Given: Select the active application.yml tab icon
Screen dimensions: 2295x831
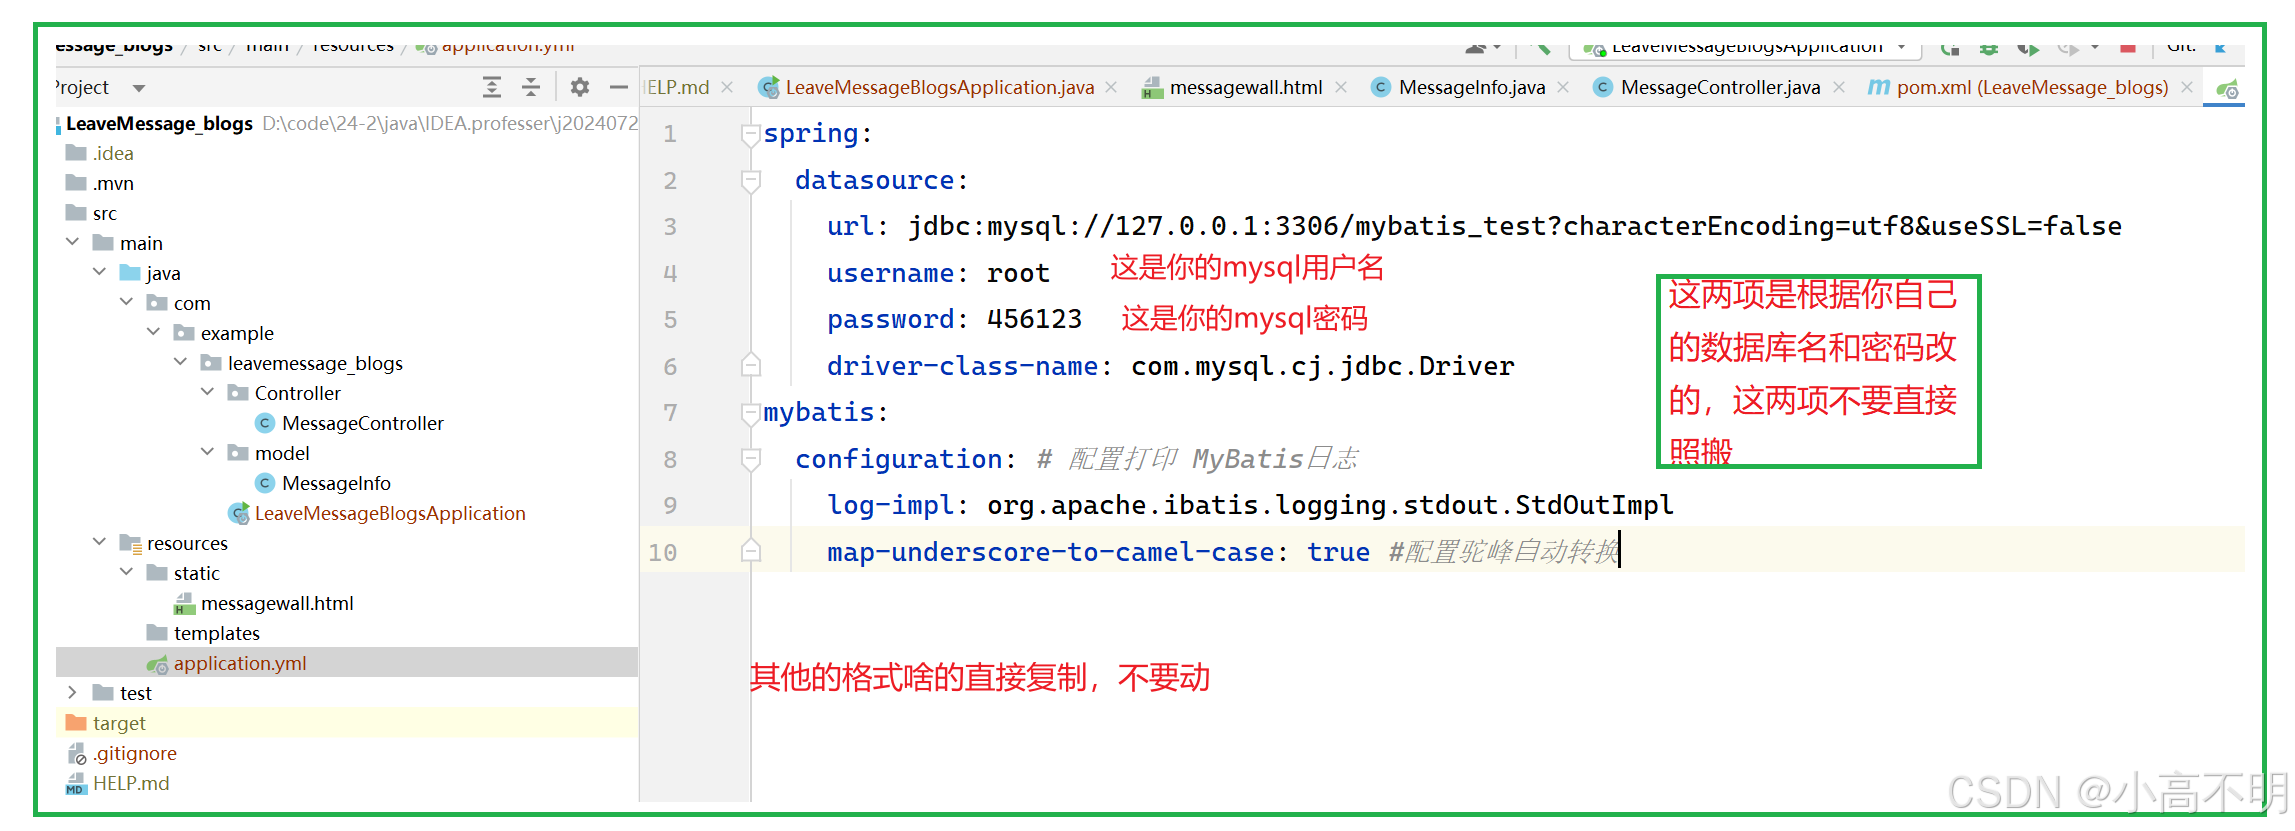Looking at the screenshot, I should pyautogui.click(x=2227, y=89).
